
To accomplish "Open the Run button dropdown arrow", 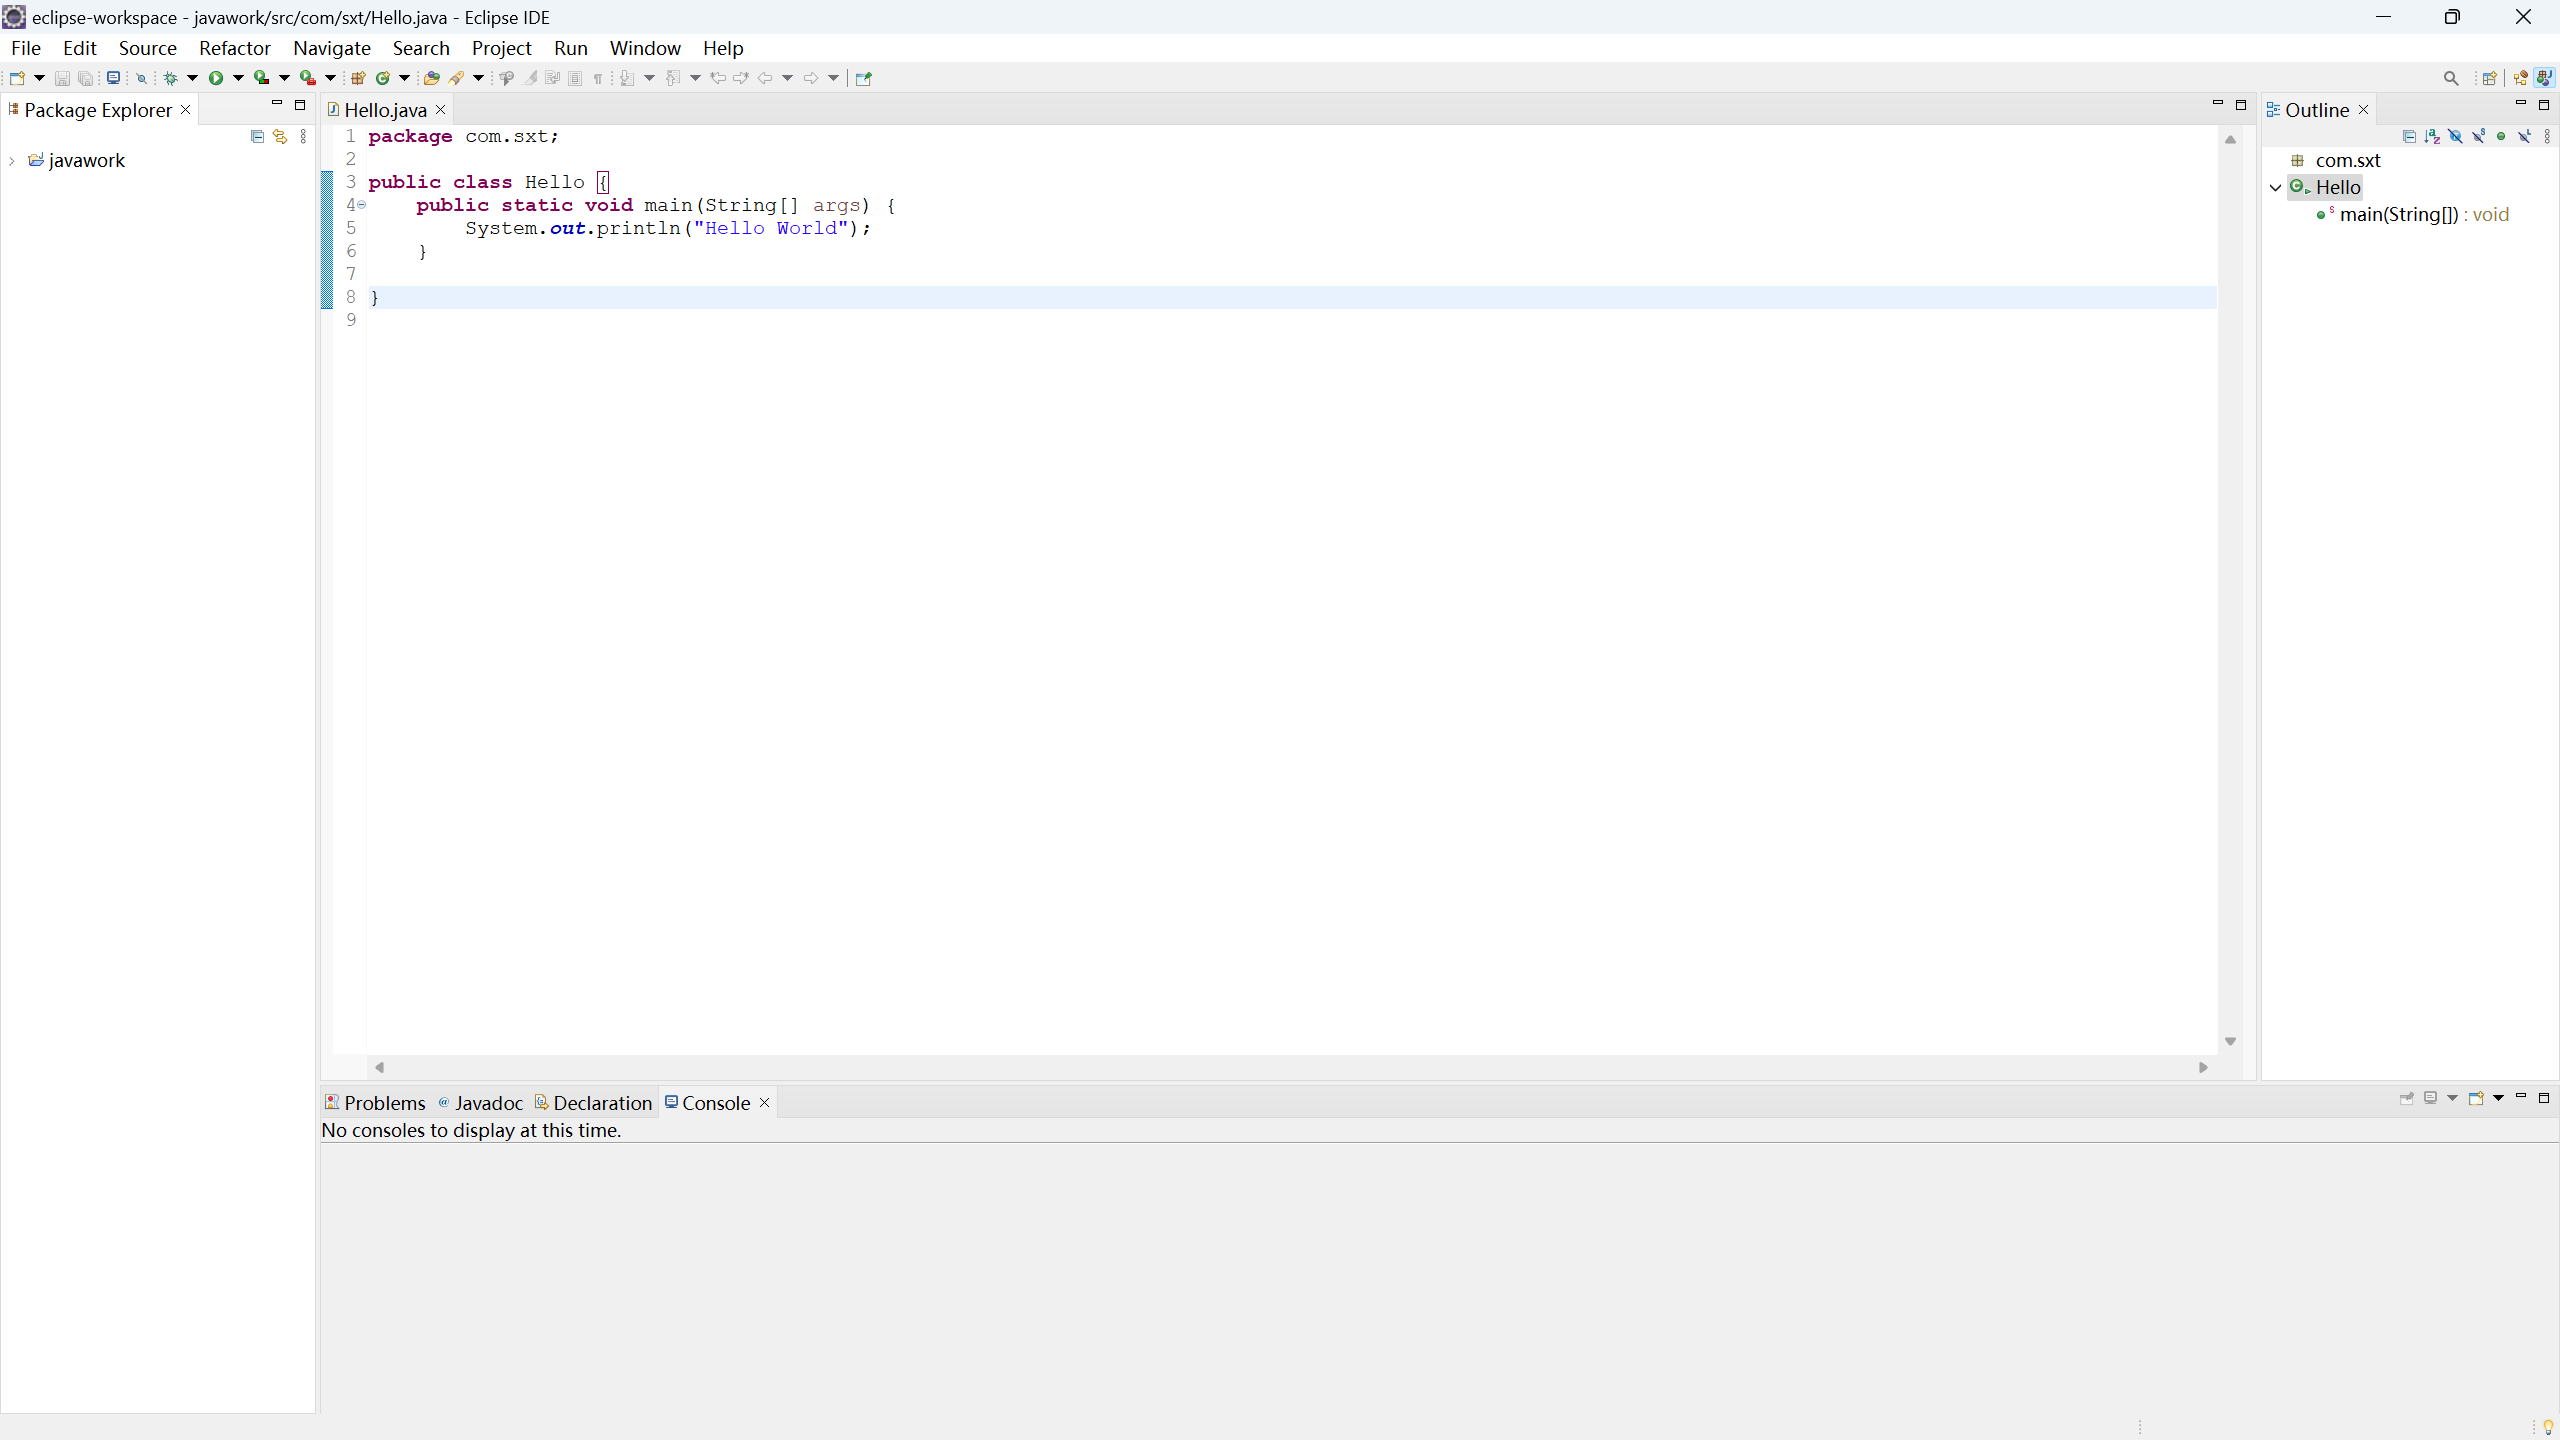I will tap(238, 78).
